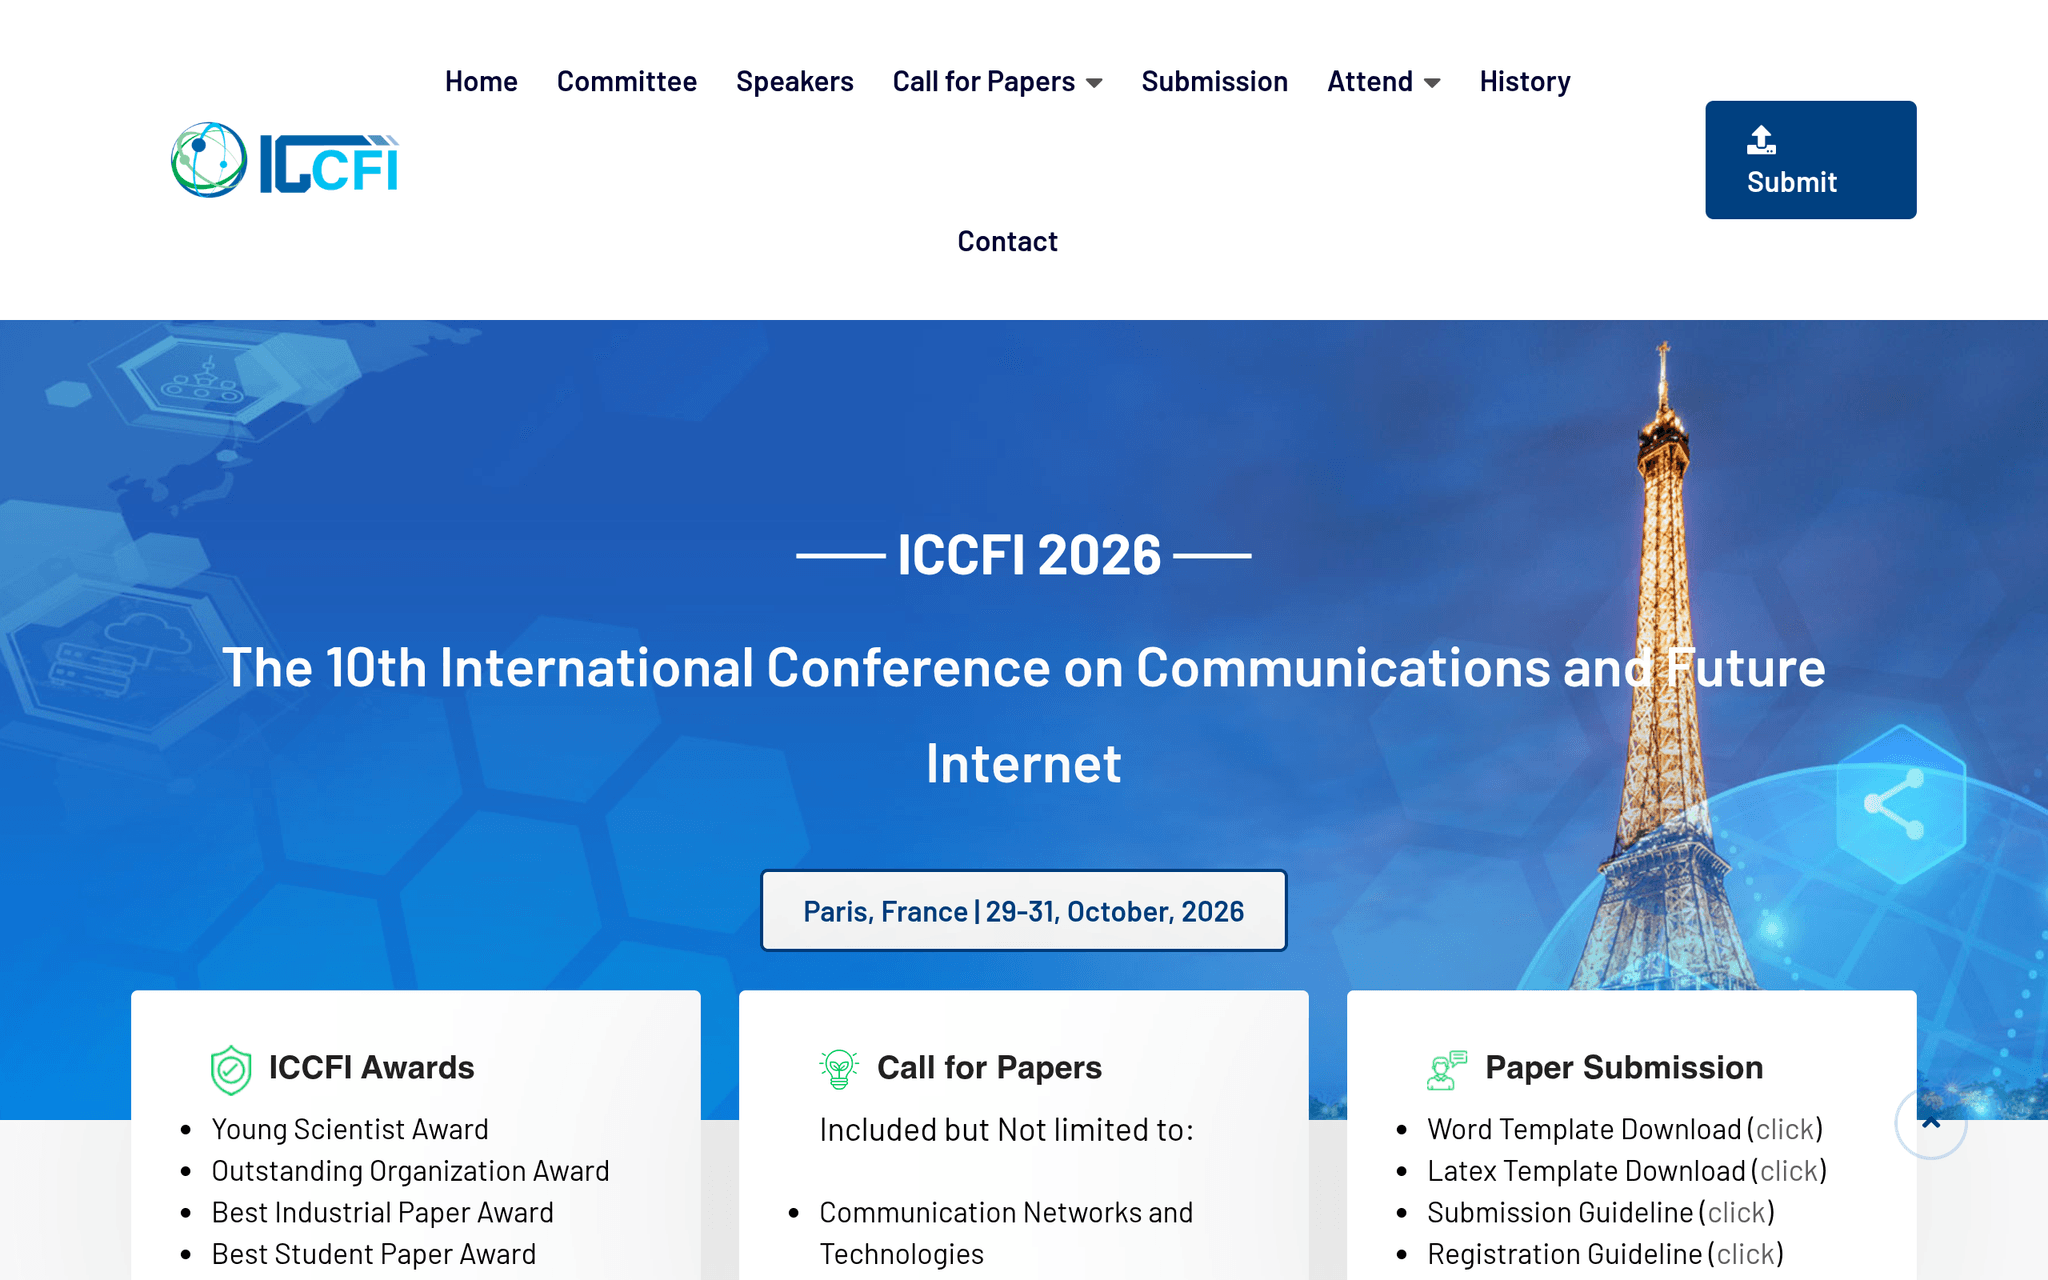2048x1280 pixels.
Task: Click the blue Submit button
Action: coord(1811,160)
